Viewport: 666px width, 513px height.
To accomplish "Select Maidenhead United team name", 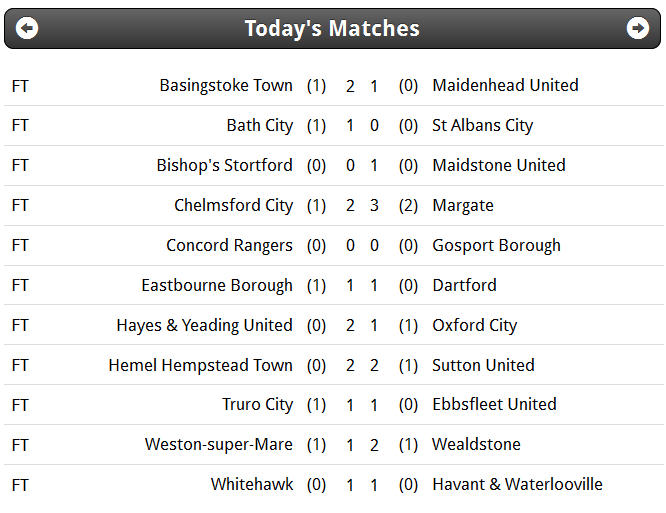I will 505,85.
